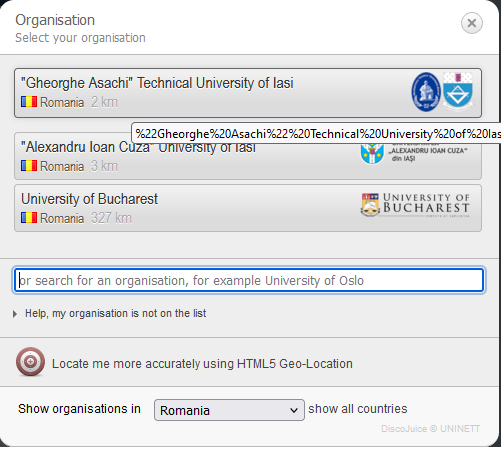Click Romanian flag beside 2 km
Screen dimensions: 502x450
point(29,102)
